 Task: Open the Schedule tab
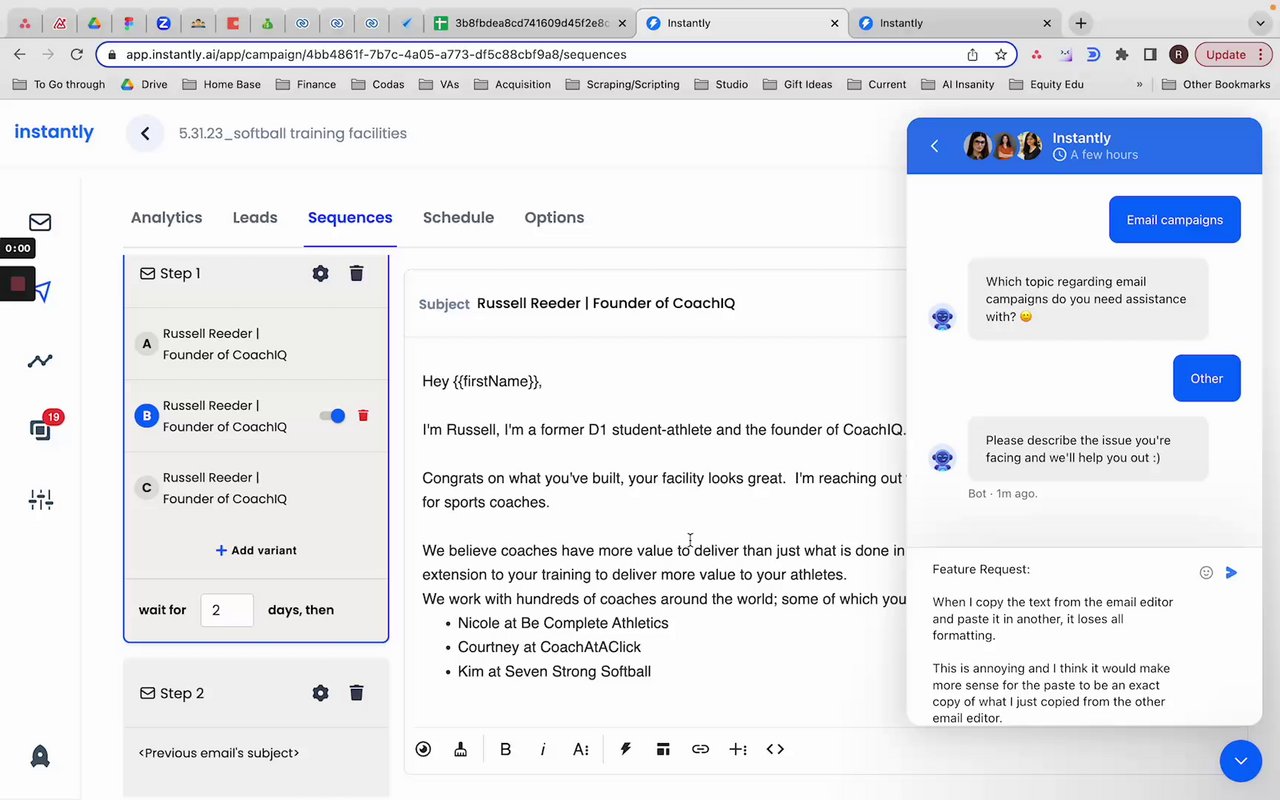click(x=458, y=218)
